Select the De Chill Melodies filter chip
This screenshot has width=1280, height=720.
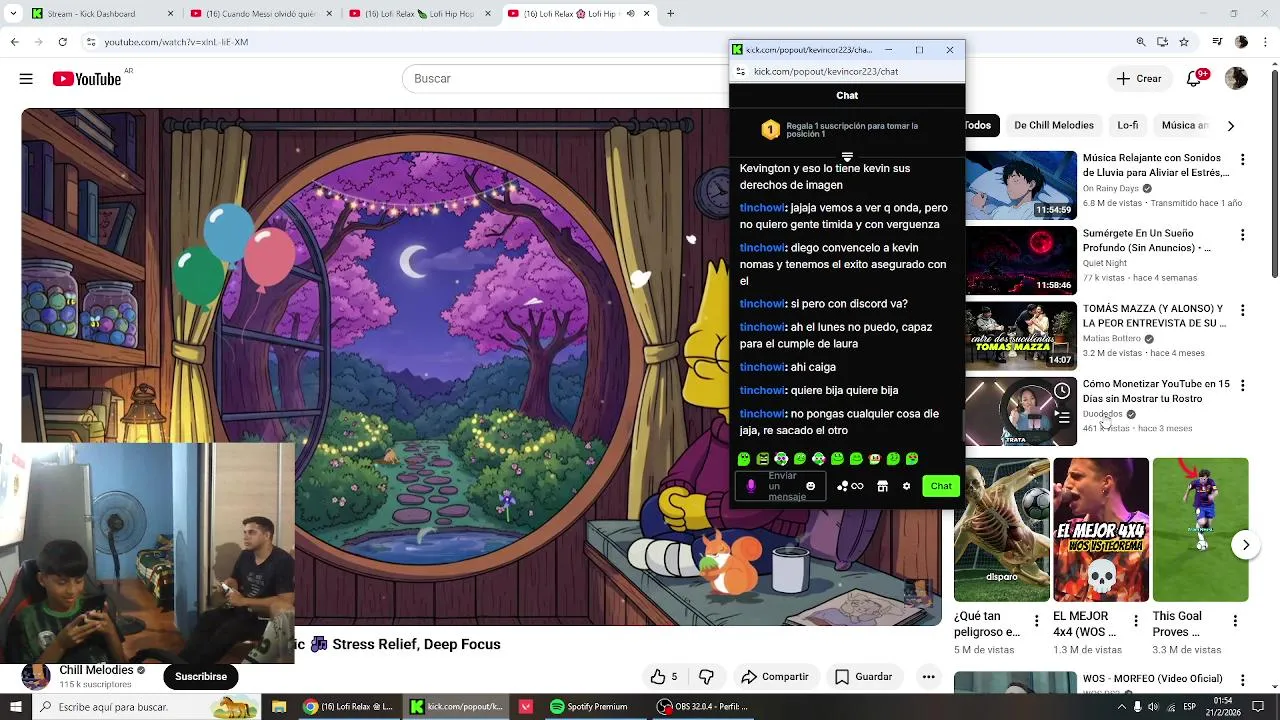click(x=1053, y=125)
